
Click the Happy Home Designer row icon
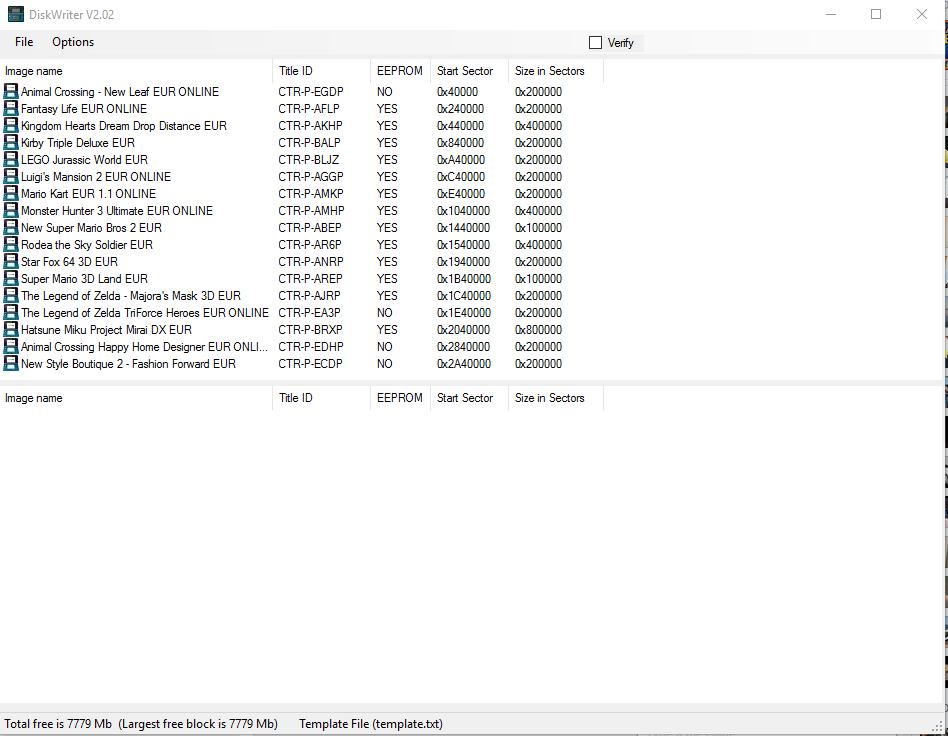click(x=11, y=346)
